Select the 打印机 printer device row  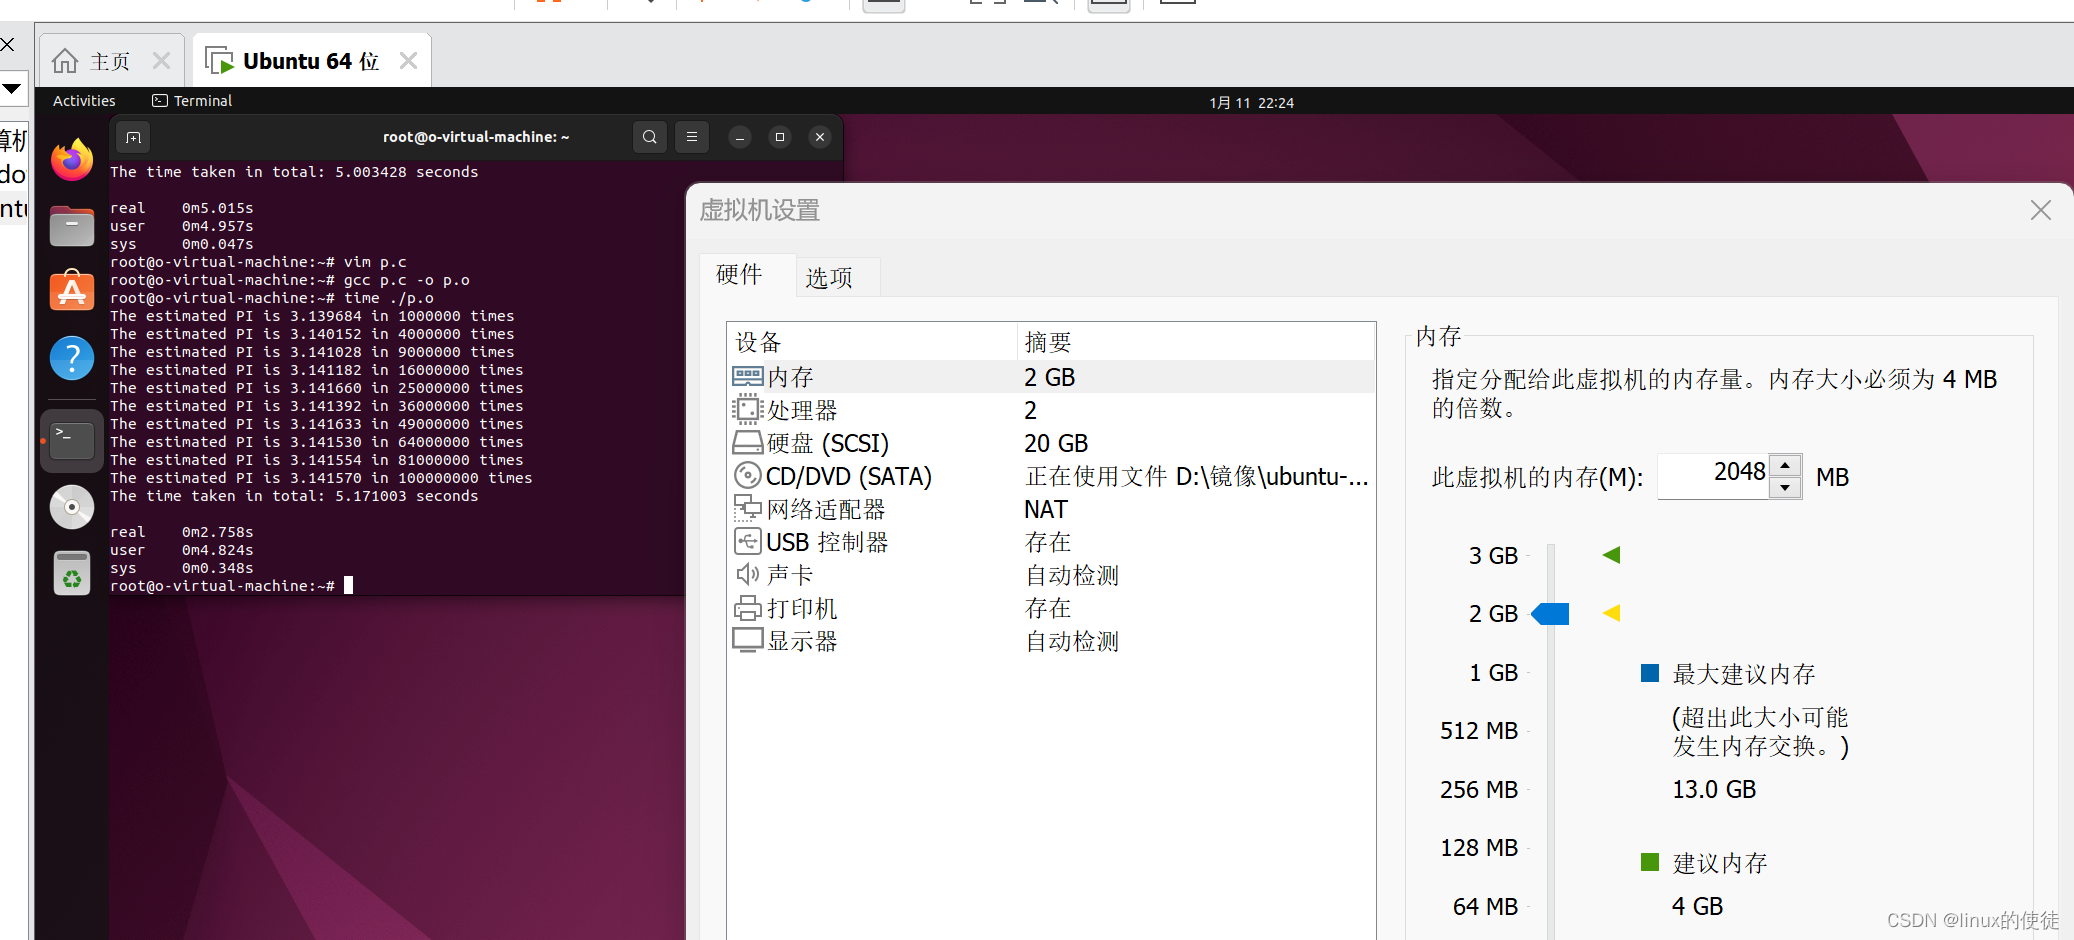(1052, 608)
